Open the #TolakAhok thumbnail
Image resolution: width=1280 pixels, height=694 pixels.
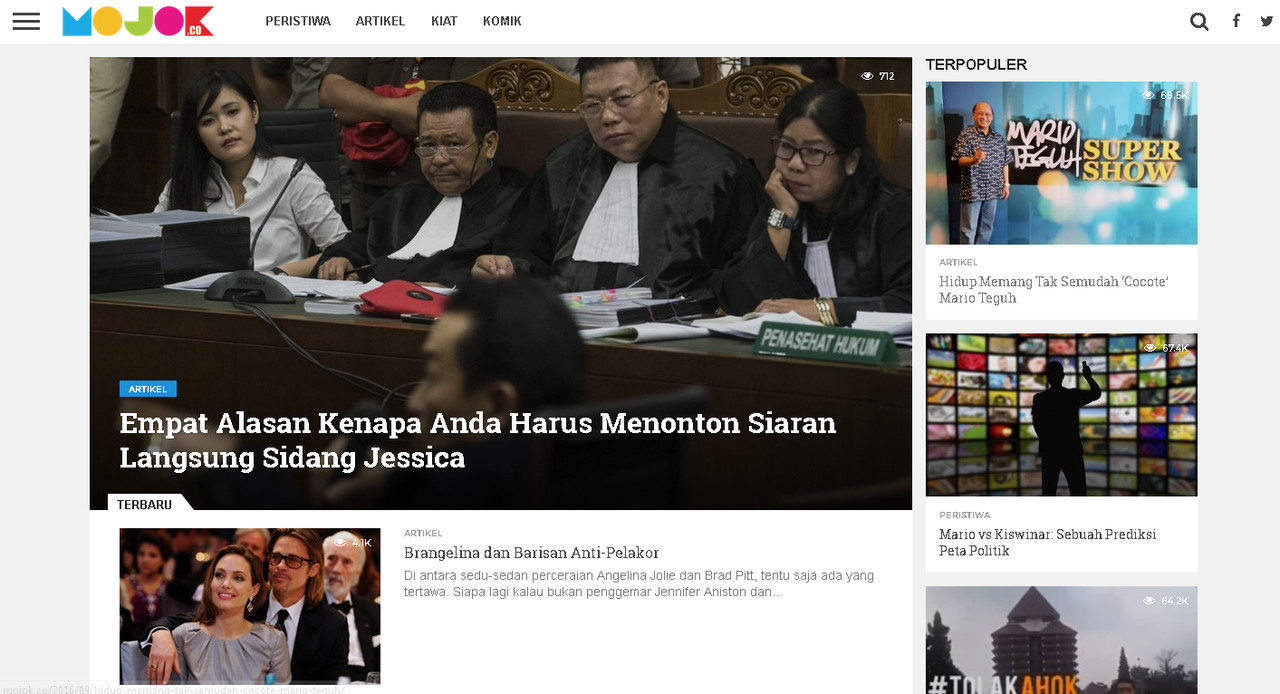coord(1061,640)
